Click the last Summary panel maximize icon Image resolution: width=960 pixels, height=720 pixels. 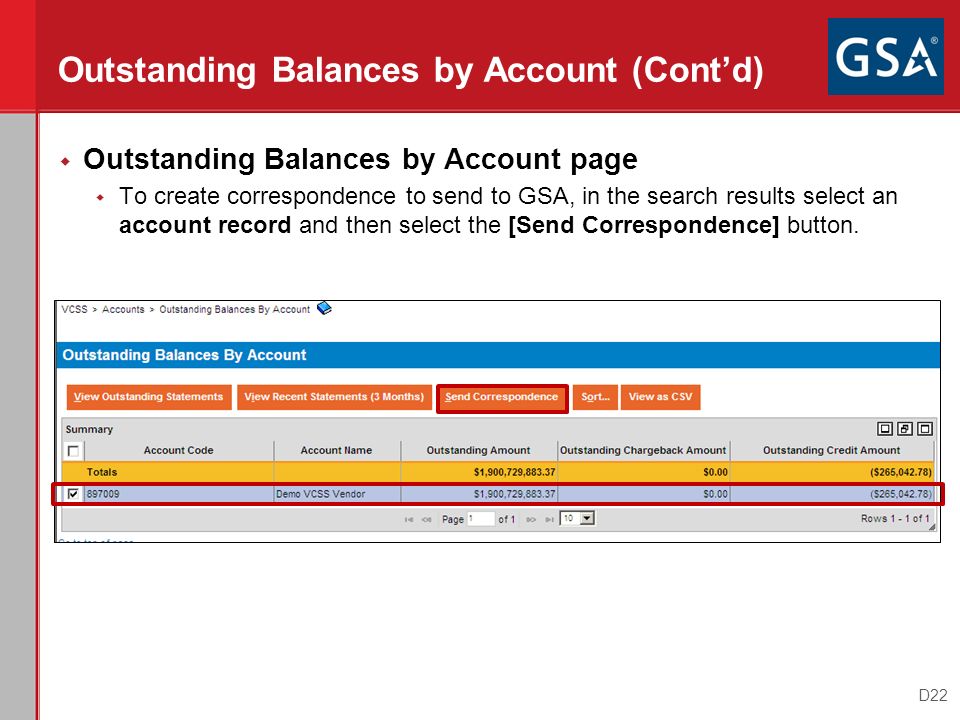924,429
